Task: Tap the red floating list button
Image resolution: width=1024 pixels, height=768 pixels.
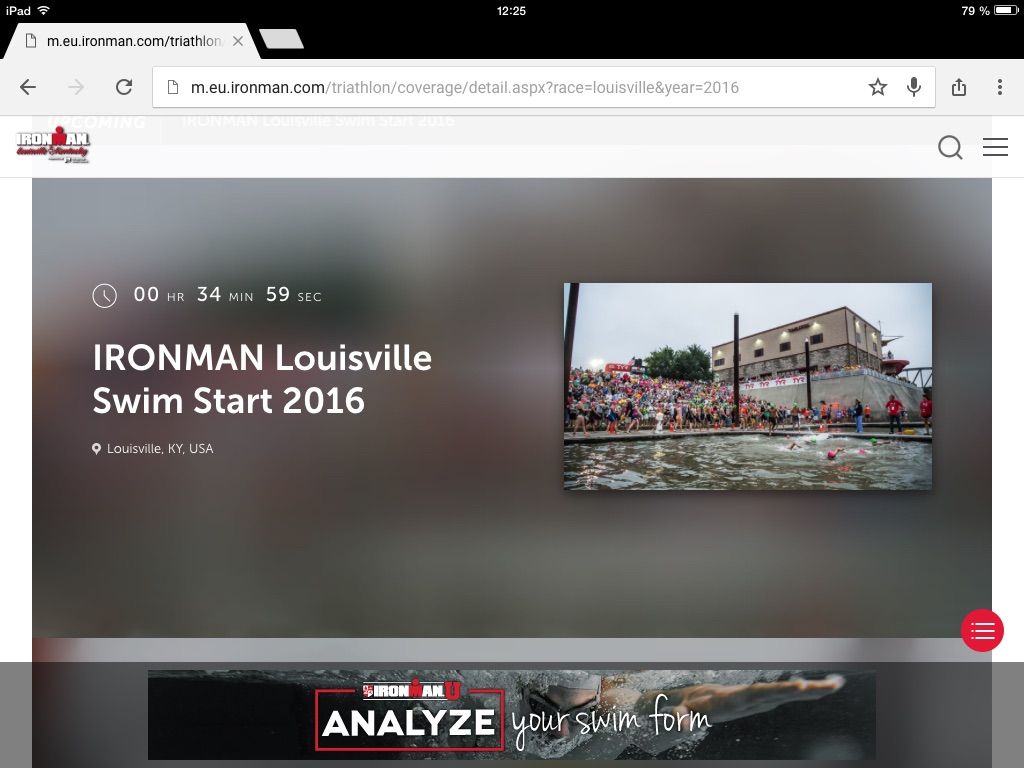Action: (x=982, y=630)
